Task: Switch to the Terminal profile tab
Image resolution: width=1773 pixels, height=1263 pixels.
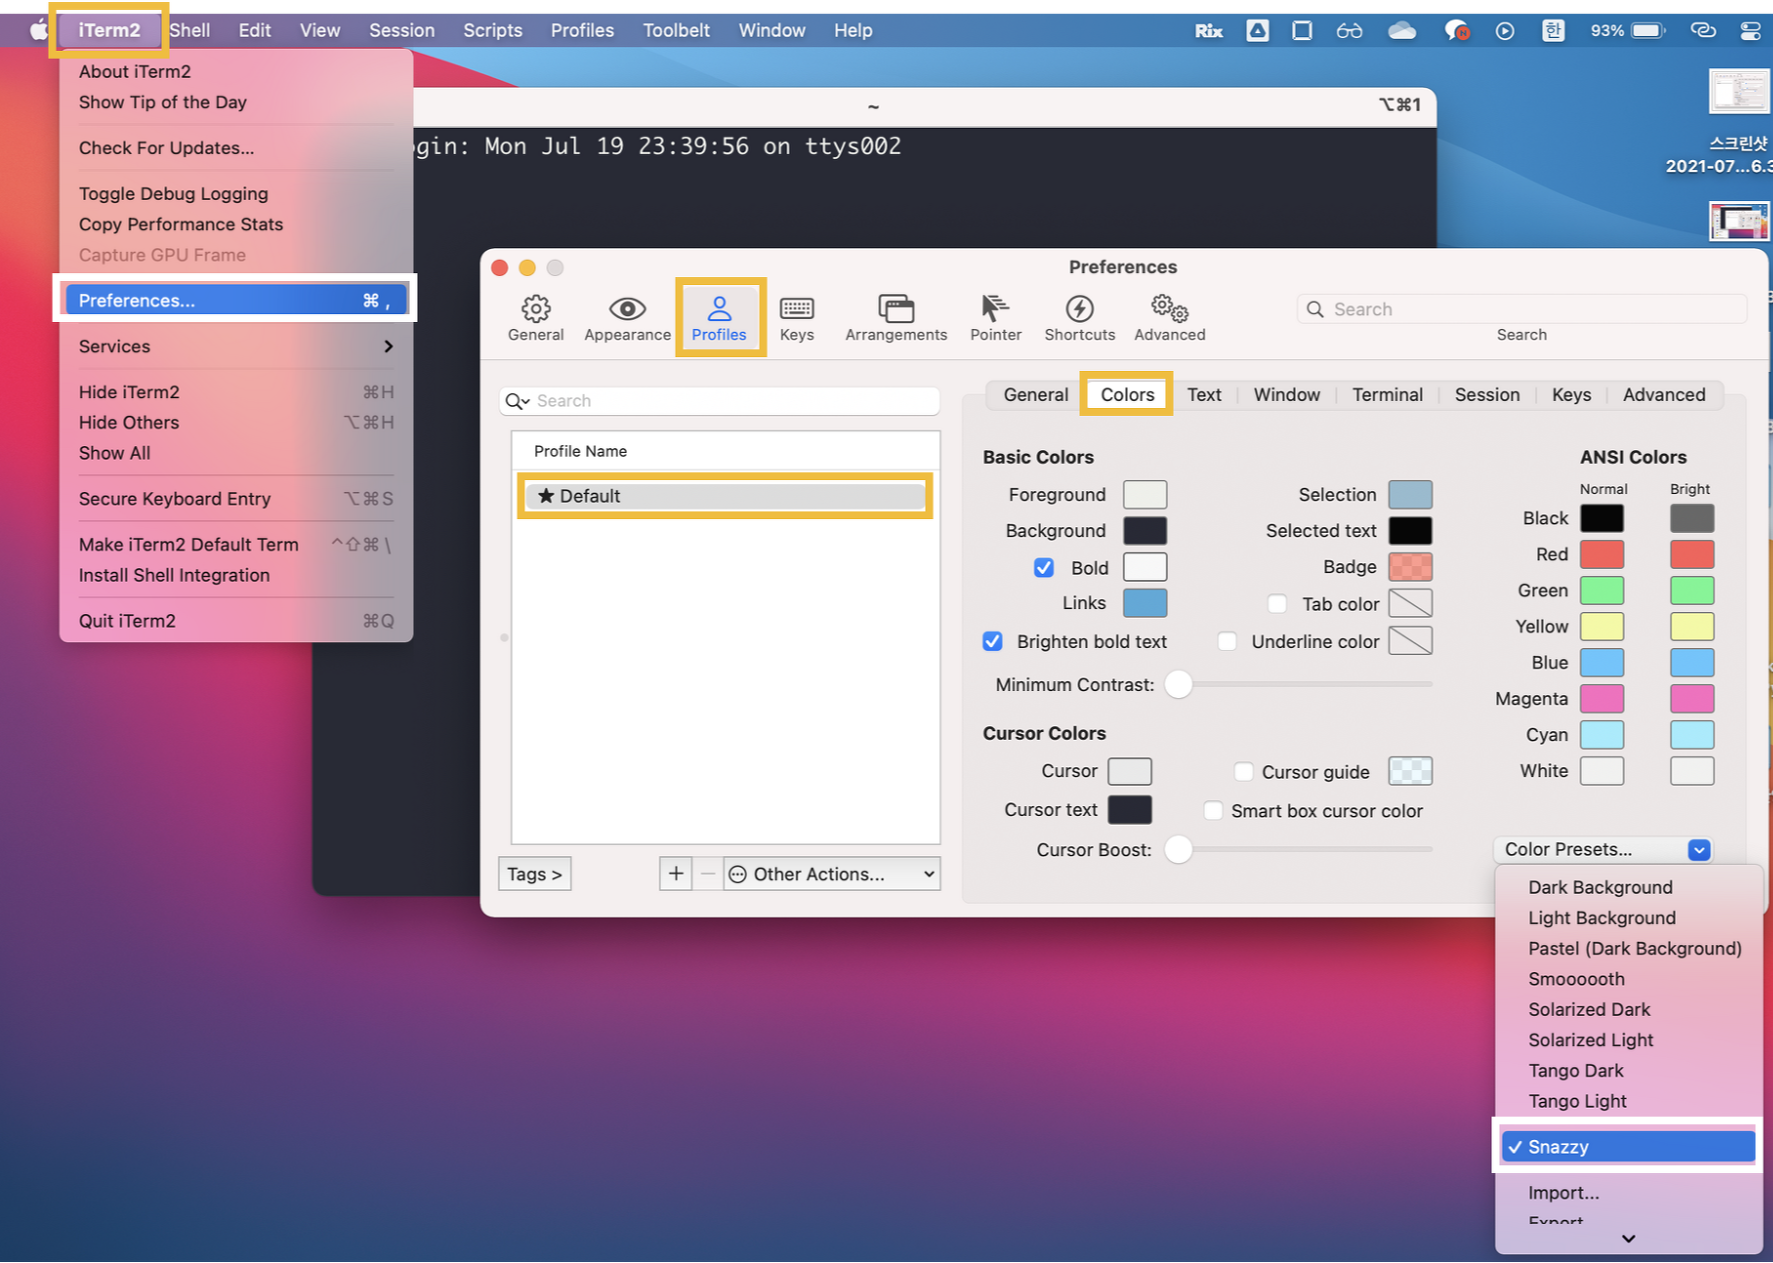Action: click(1387, 395)
